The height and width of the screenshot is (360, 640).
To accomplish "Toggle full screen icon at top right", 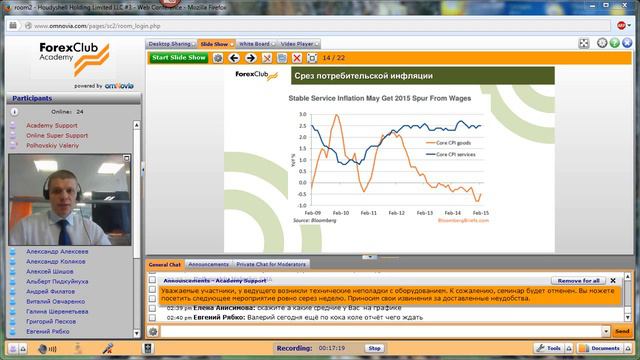I will pos(584,43).
